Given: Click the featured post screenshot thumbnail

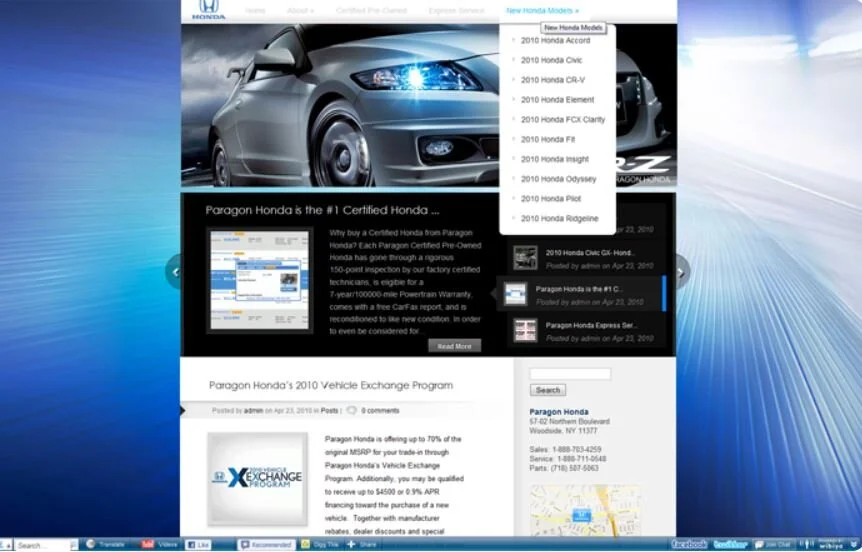Looking at the screenshot, I should point(259,280).
